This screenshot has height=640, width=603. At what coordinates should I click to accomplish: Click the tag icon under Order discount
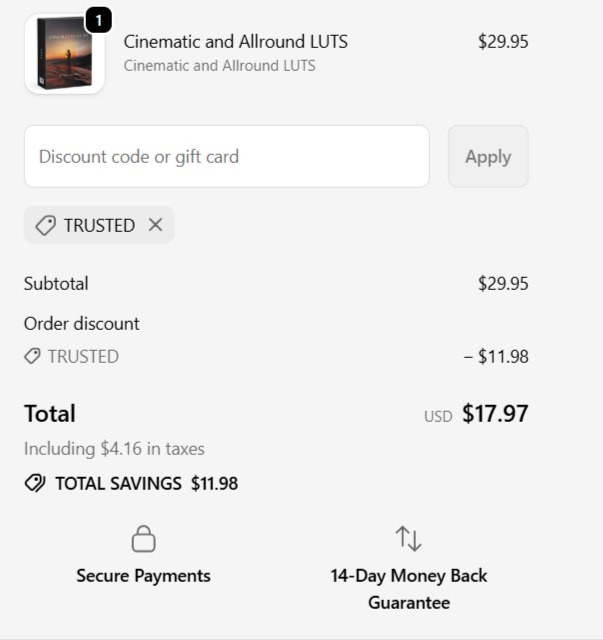33,356
